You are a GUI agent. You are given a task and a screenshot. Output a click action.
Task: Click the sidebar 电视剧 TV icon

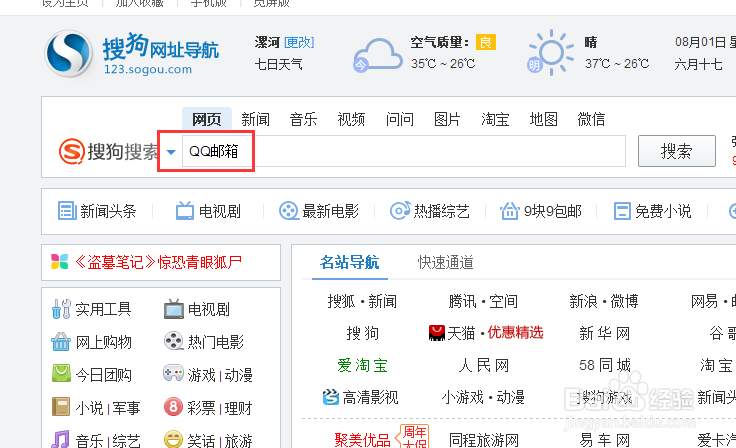pos(174,309)
